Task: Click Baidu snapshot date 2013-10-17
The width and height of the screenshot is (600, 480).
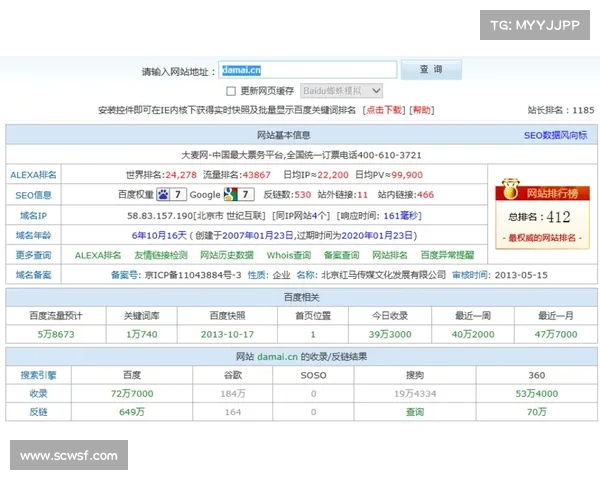Action: pyautogui.click(x=227, y=334)
